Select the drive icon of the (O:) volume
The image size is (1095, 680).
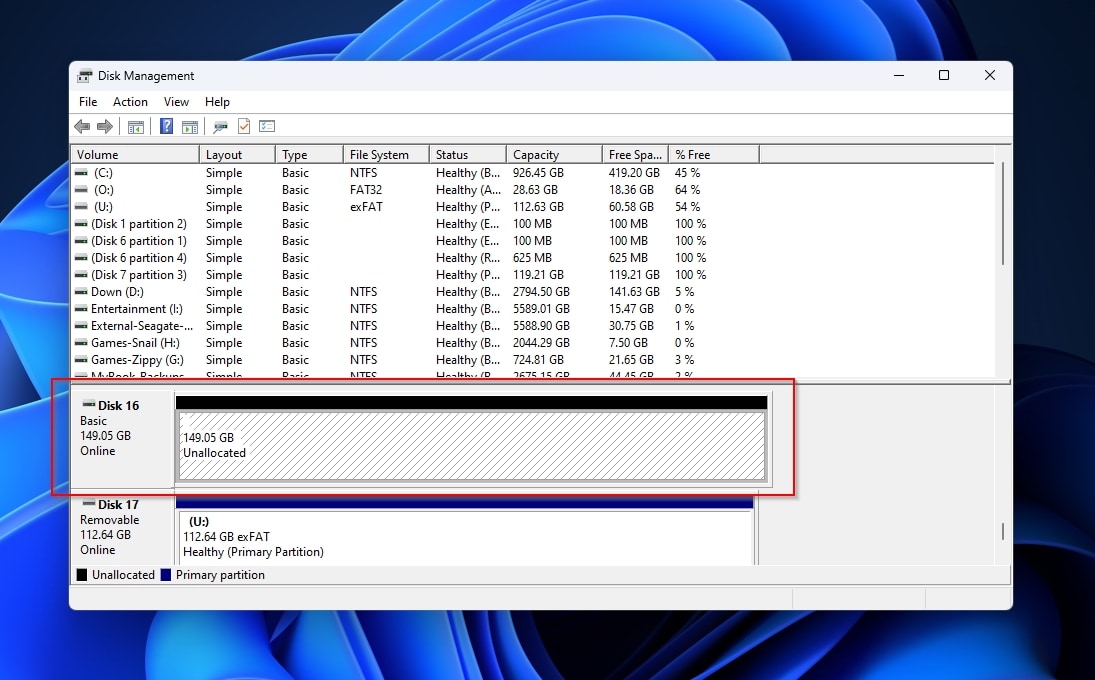tap(81, 190)
